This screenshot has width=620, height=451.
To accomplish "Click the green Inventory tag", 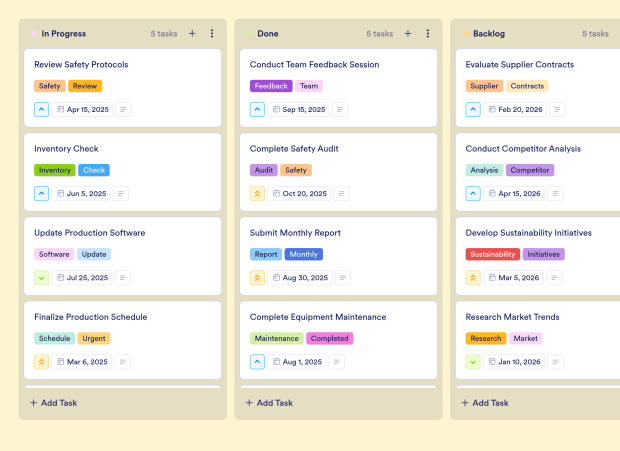I will click(55, 170).
